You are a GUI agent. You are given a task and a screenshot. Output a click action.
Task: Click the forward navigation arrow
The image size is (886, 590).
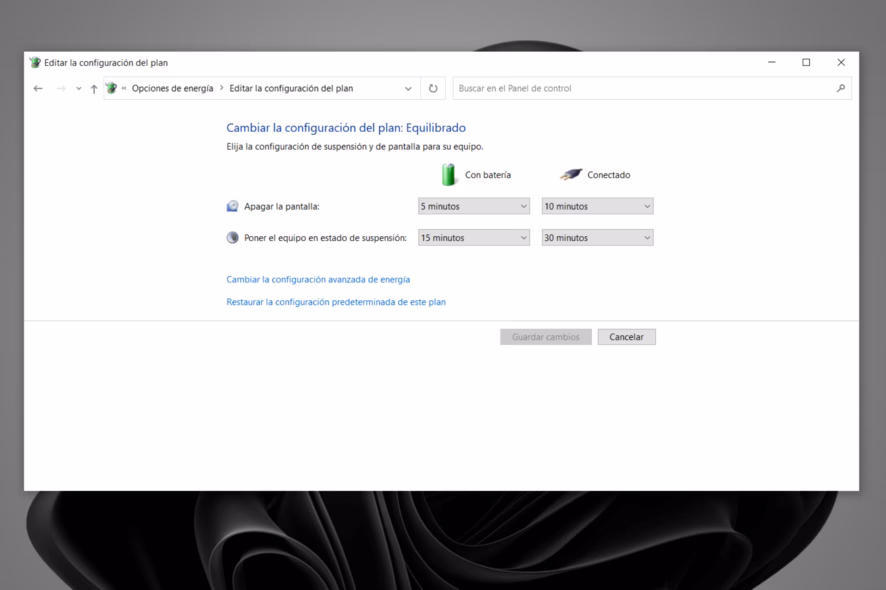point(61,89)
